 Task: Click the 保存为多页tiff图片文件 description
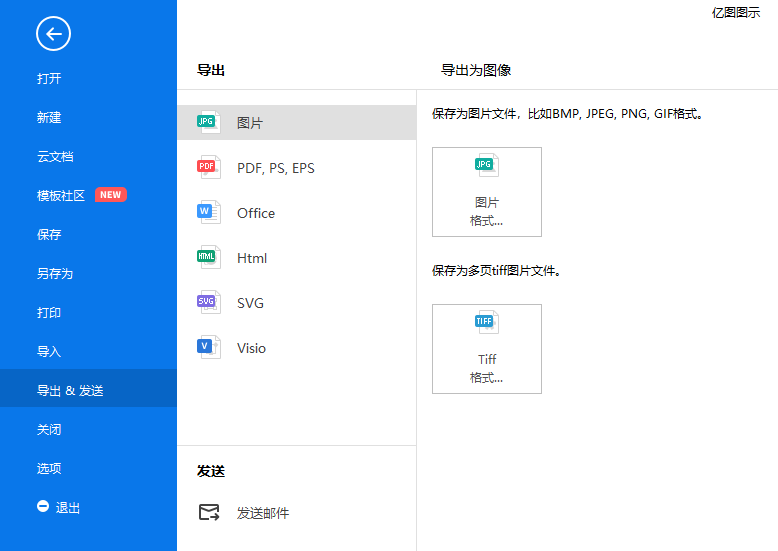[x=497, y=271]
